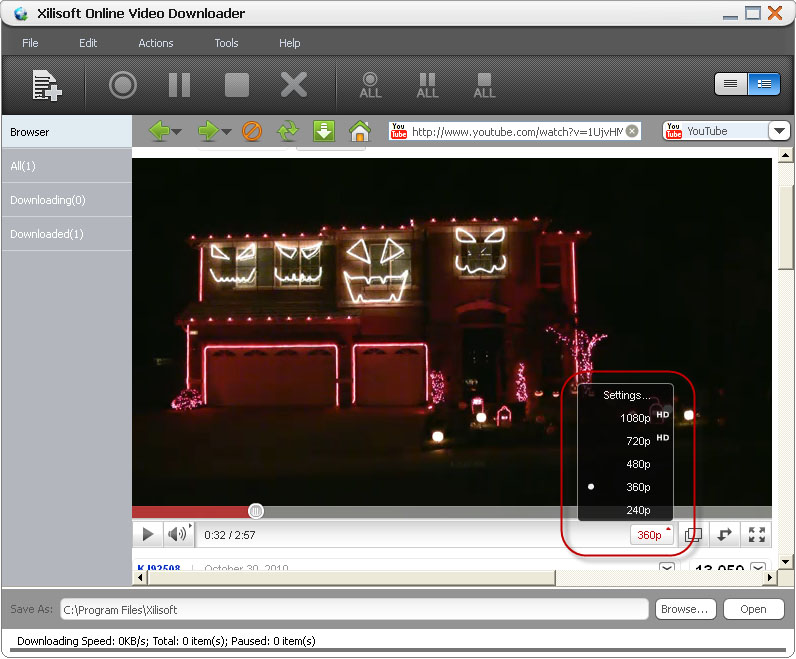Select 720p HD video quality option

pyautogui.click(x=638, y=440)
